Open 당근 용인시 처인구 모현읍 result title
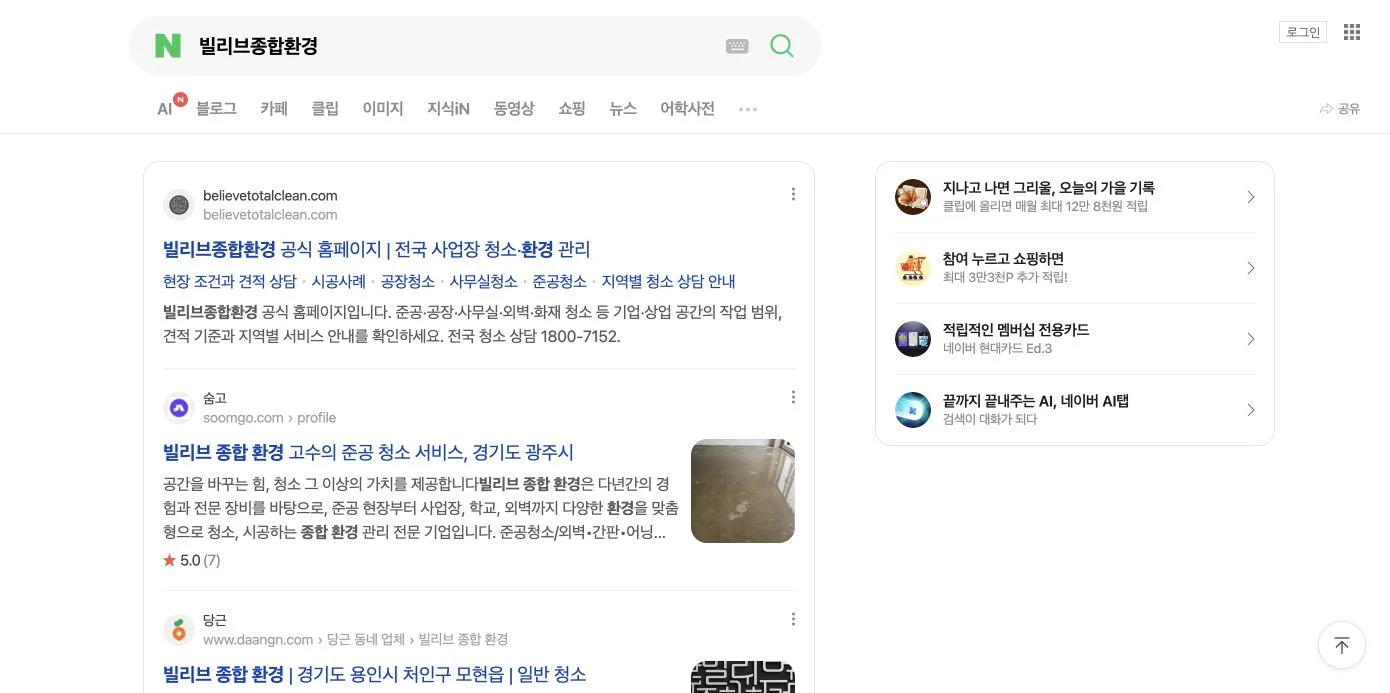 click(374, 674)
